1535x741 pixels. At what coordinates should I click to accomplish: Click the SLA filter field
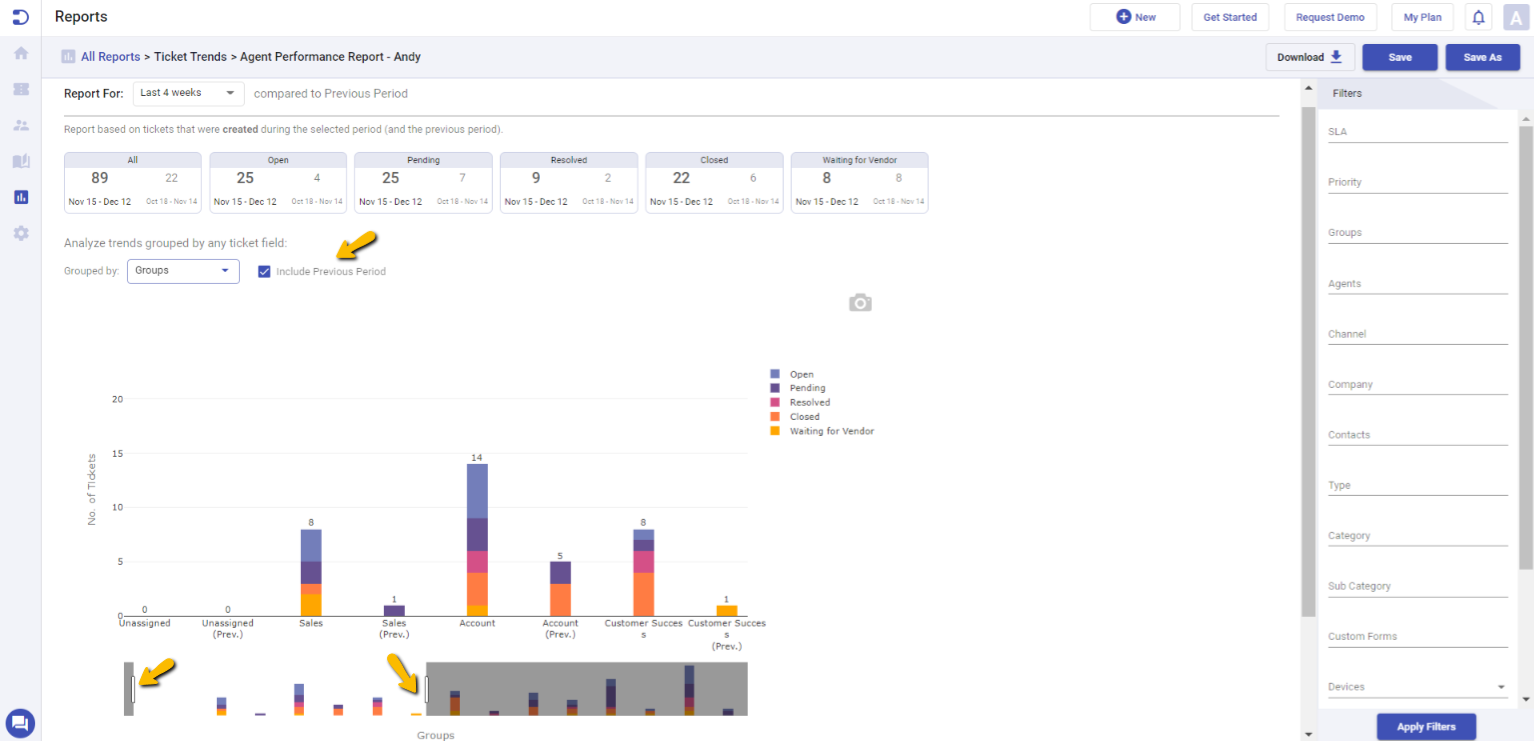[x=1417, y=131]
